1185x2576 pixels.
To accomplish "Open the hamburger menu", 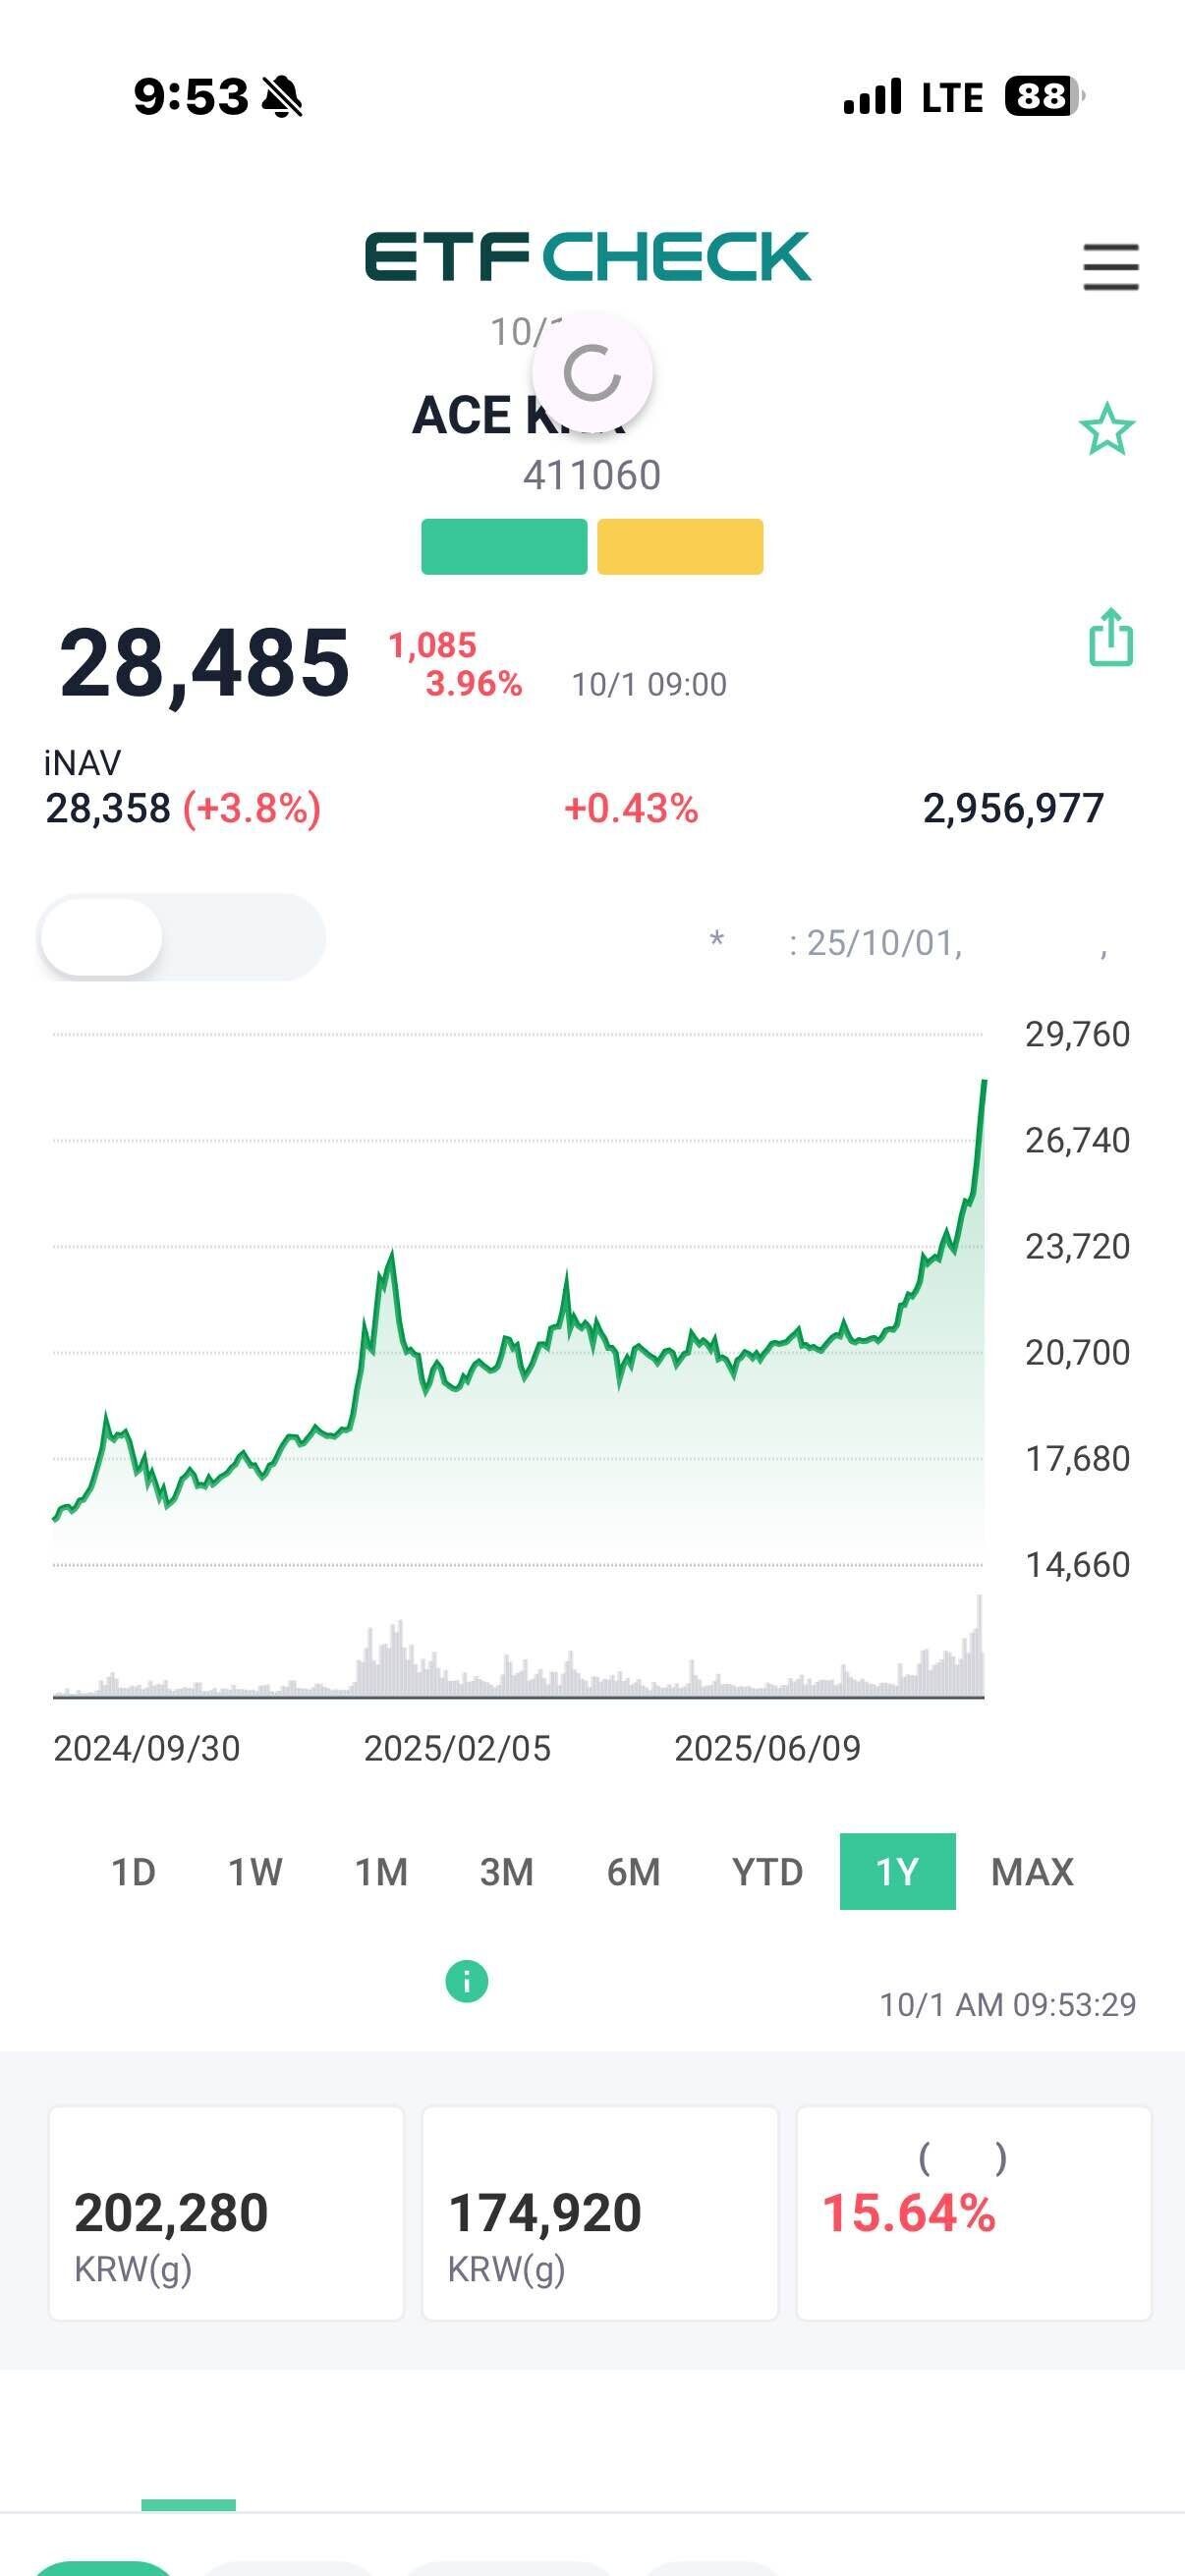I will tap(1110, 267).
